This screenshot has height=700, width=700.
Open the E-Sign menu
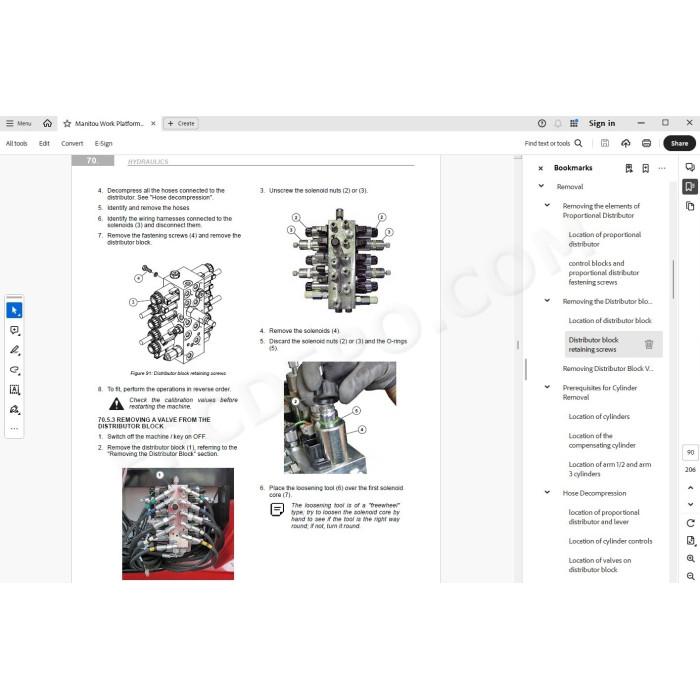point(103,143)
